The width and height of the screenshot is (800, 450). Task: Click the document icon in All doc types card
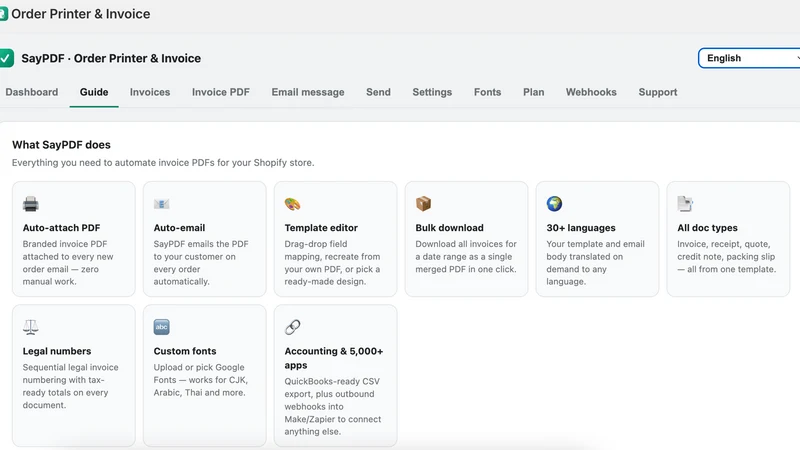pos(685,204)
